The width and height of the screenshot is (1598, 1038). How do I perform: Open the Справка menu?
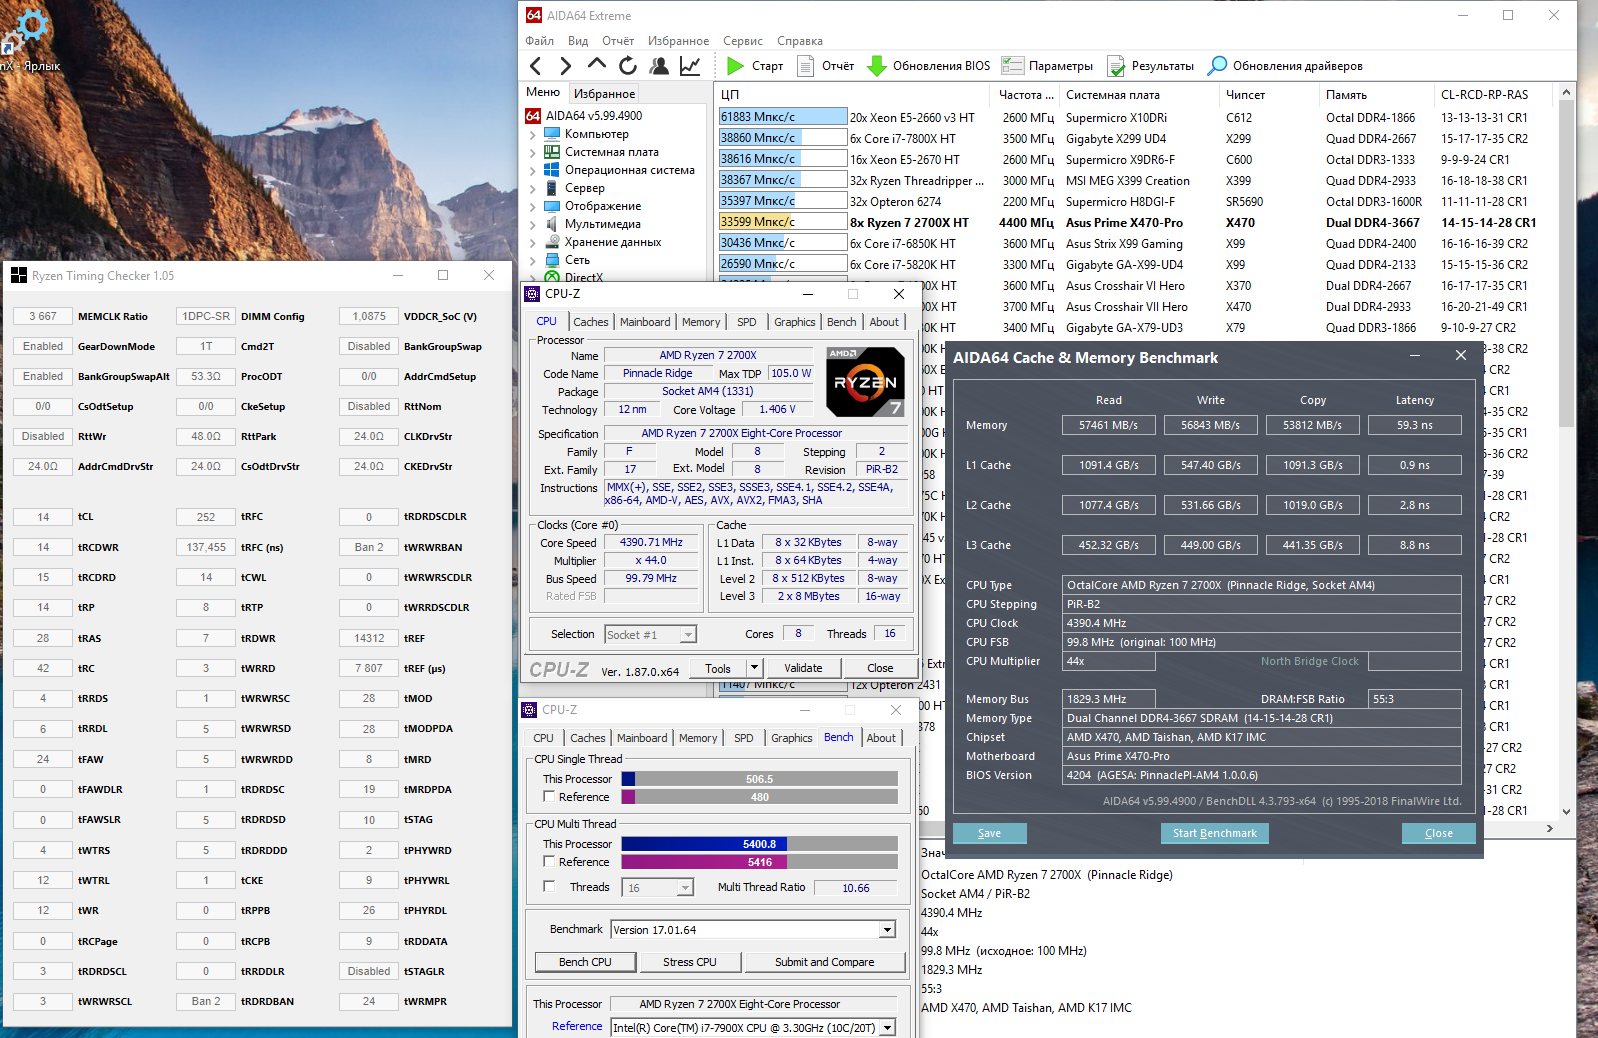click(x=800, y=41)
